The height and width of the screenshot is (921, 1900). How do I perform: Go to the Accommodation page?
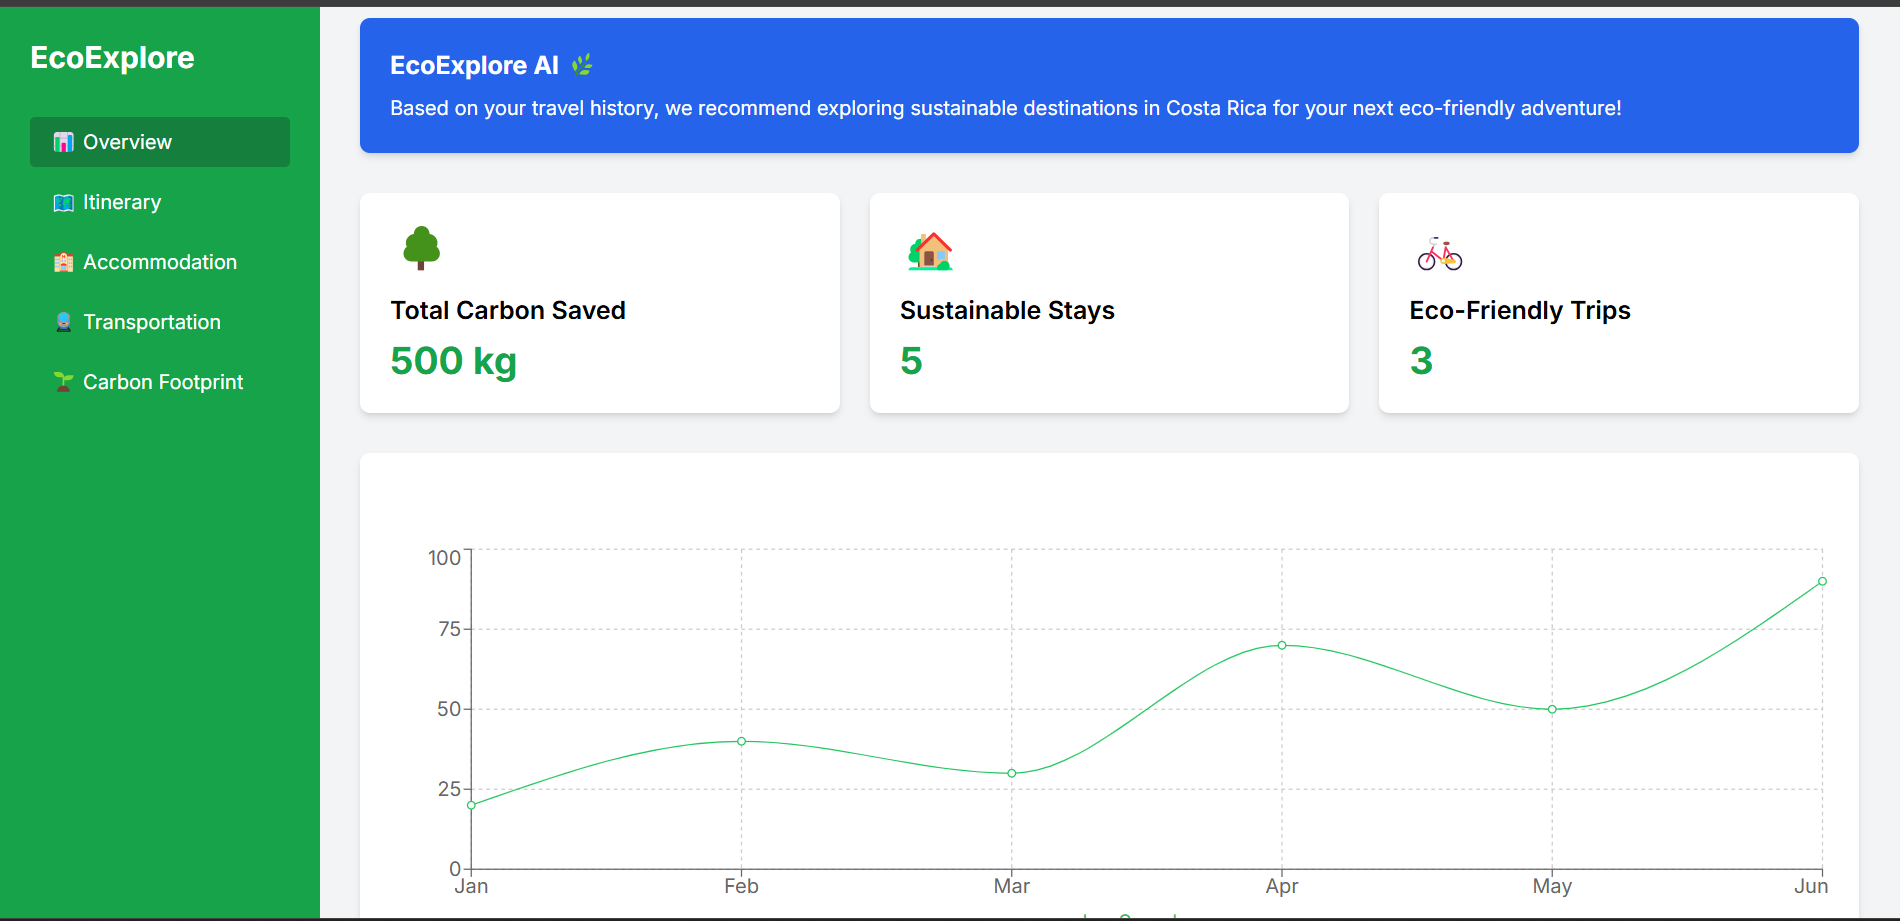[x=160, y=262]
